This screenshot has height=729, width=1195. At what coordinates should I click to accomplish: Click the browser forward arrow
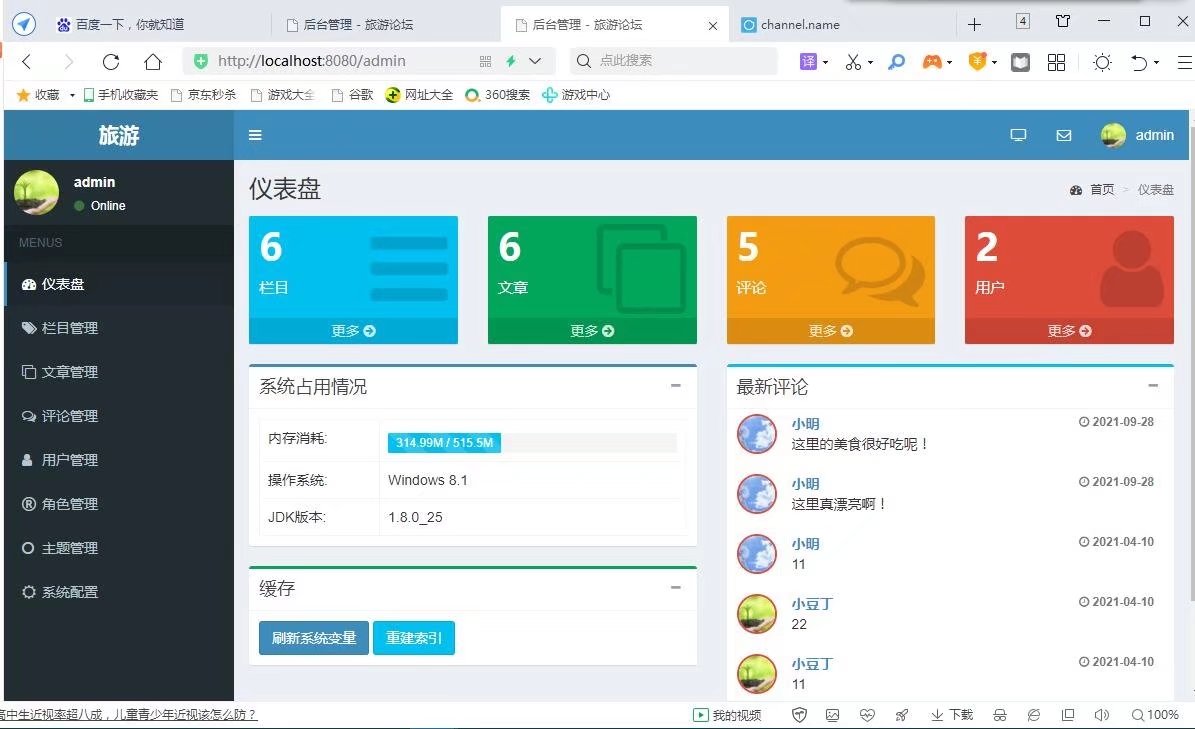pos(69,62)
